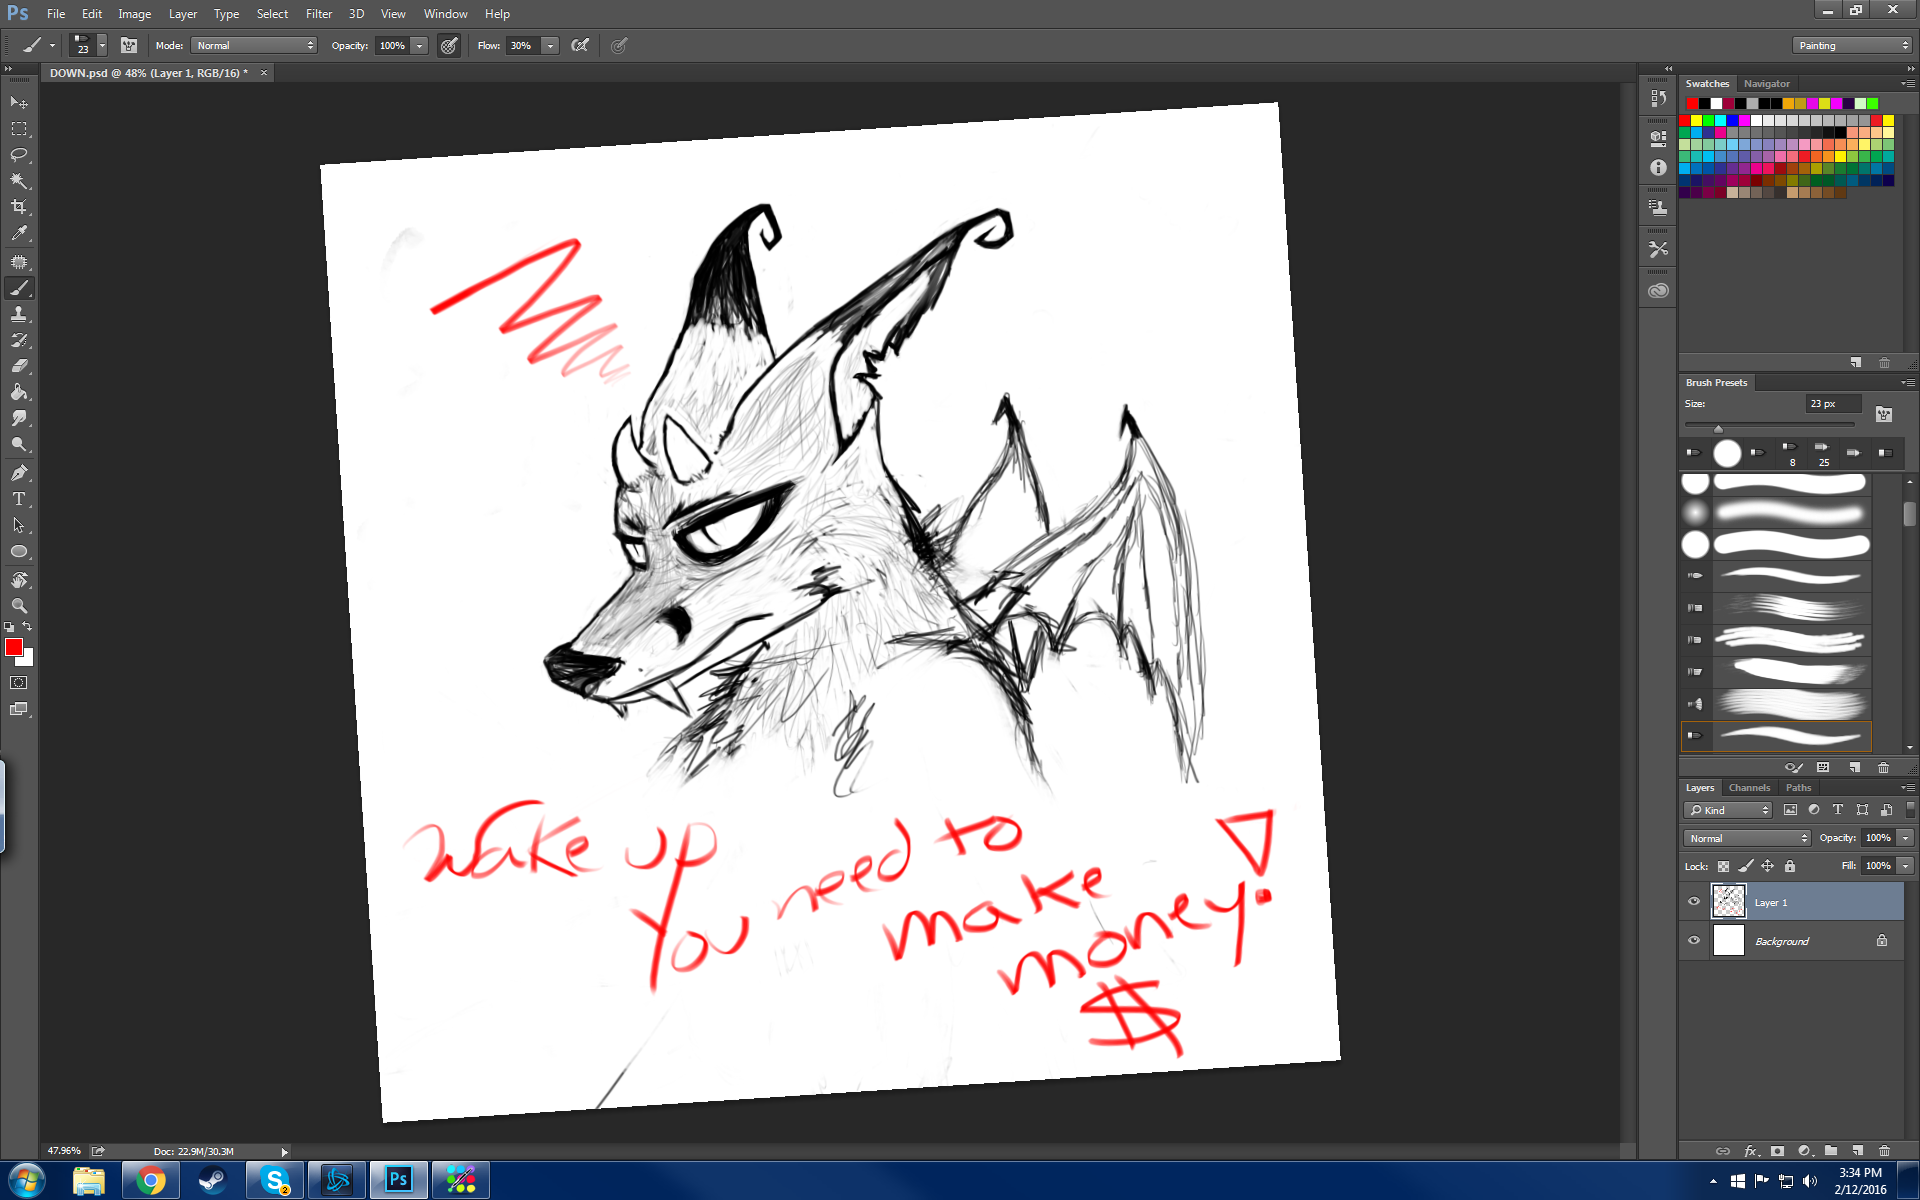Select the Clone Stamp tool
This screenshot has height=1200, width=1920.
tap(19, 314)
